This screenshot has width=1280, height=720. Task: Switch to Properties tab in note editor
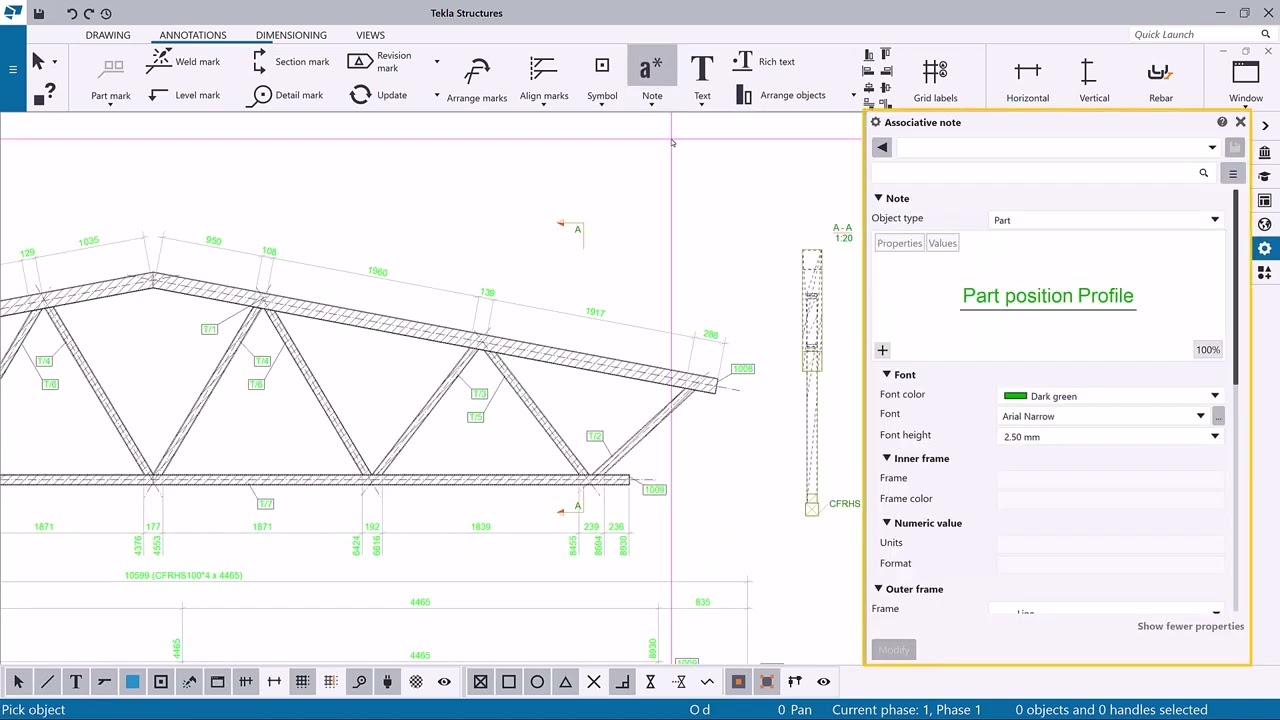899,243
